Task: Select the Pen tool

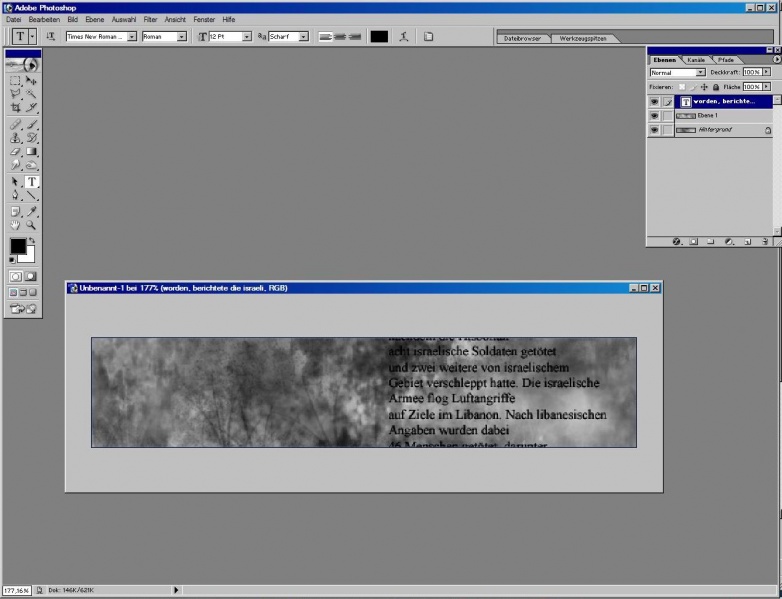Action: point(15,196)
